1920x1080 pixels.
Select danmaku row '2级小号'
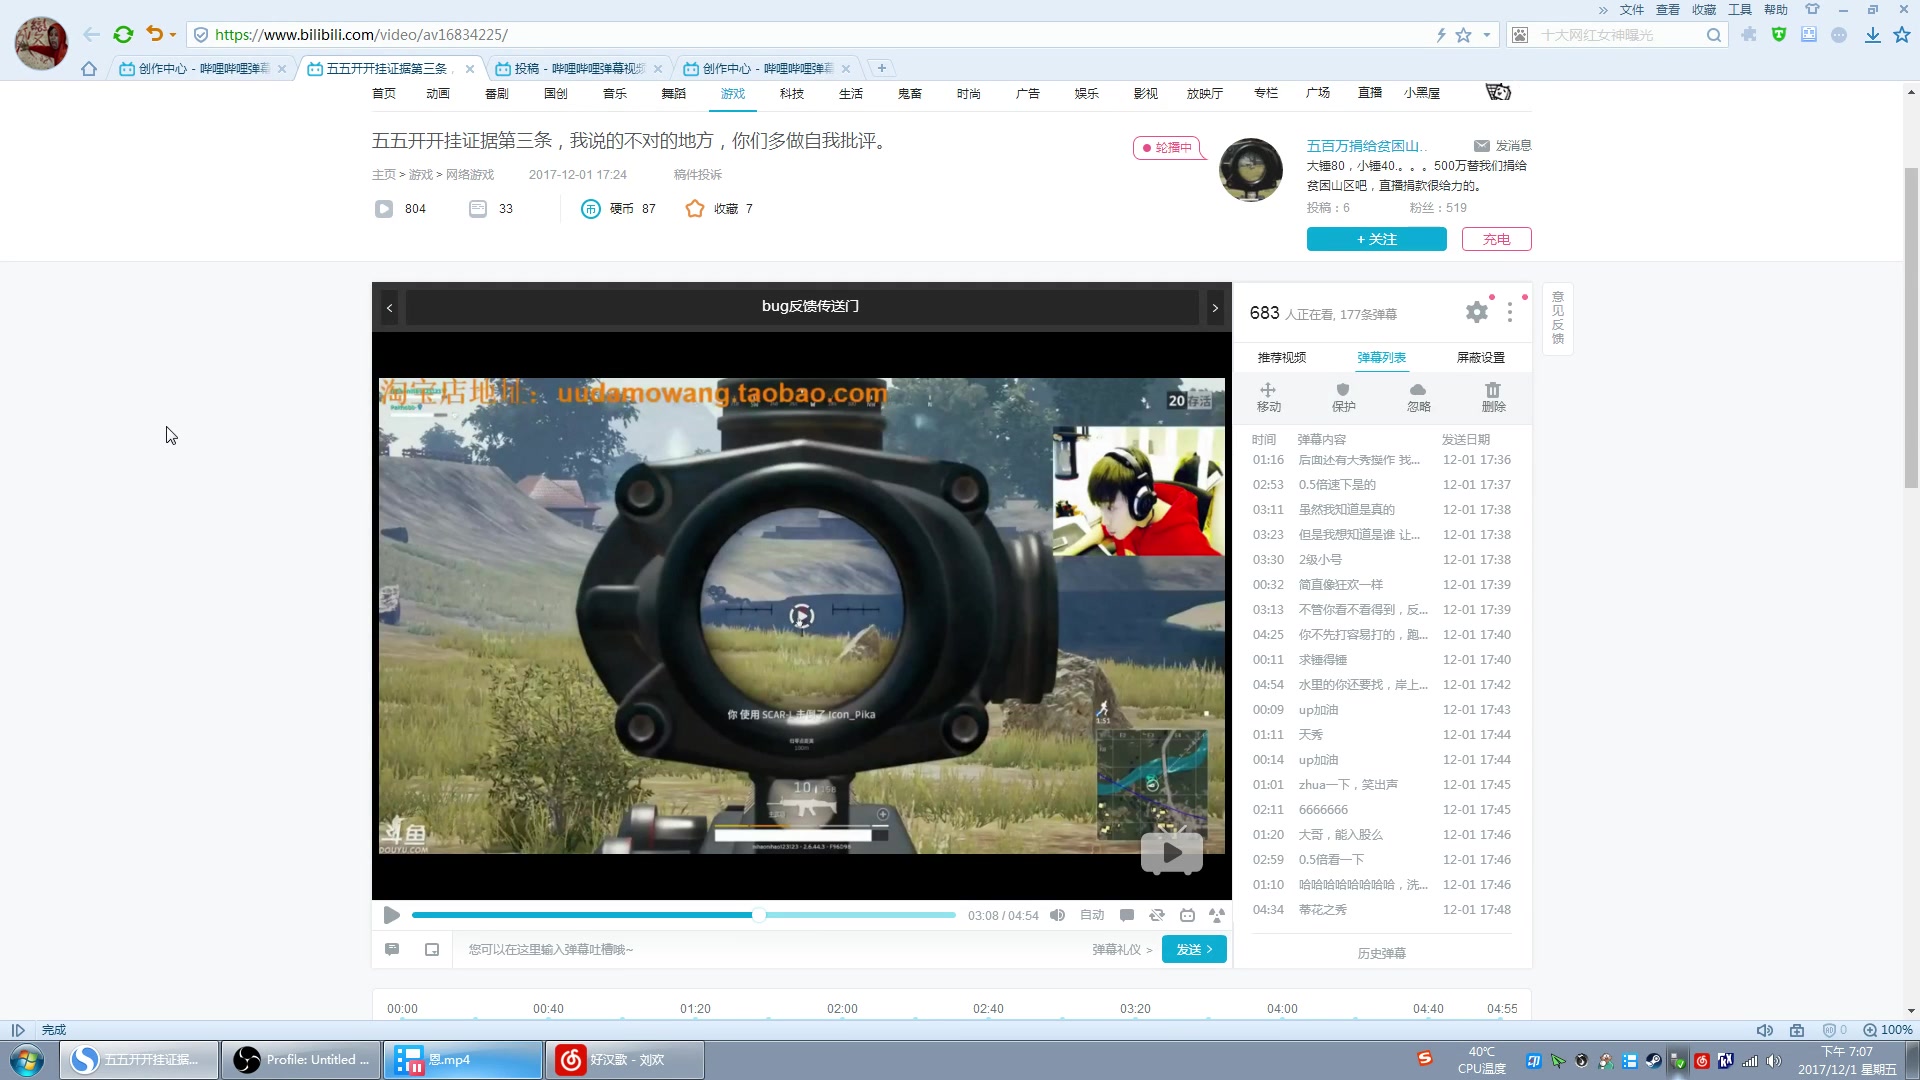tap(1382, 559)
